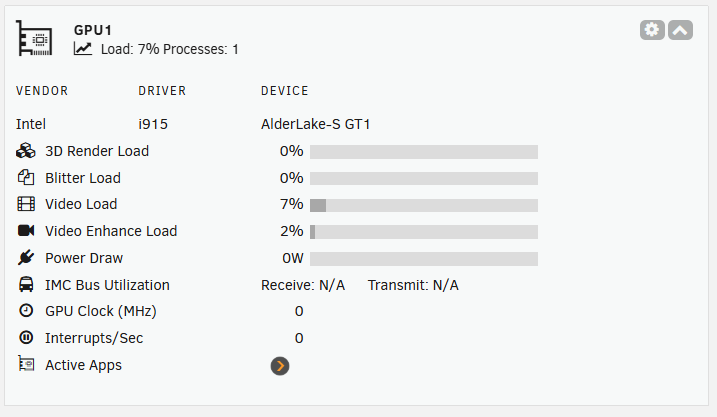Click the Video Load progress bar

pos(424,205)
